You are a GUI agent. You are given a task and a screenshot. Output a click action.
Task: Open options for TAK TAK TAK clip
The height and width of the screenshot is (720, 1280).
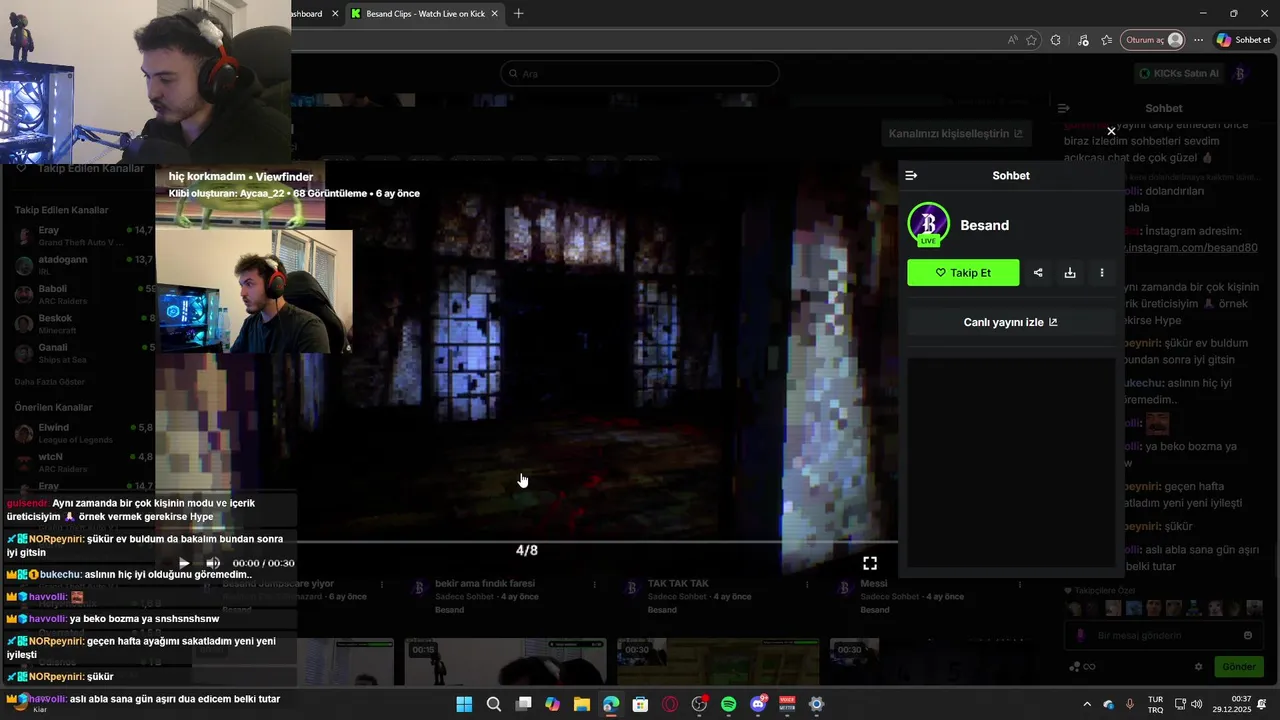click(x=807, y=584)
